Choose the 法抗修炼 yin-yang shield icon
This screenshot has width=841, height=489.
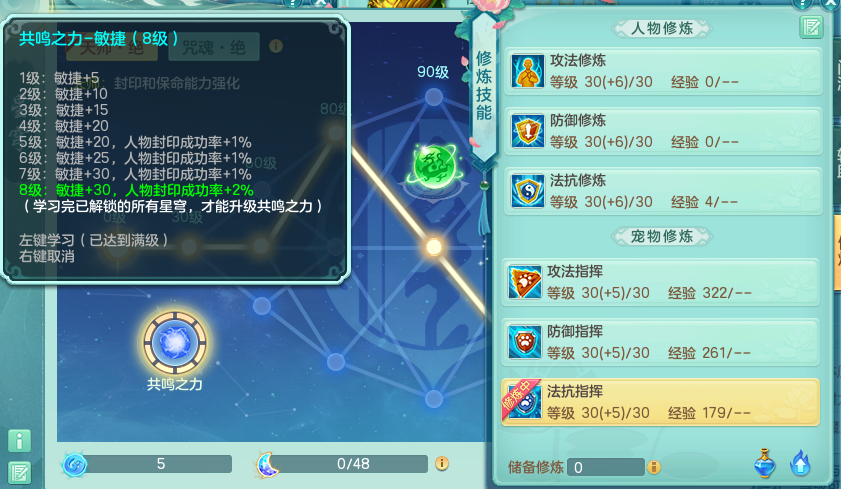pyautogui.click(x=527, y=191)
